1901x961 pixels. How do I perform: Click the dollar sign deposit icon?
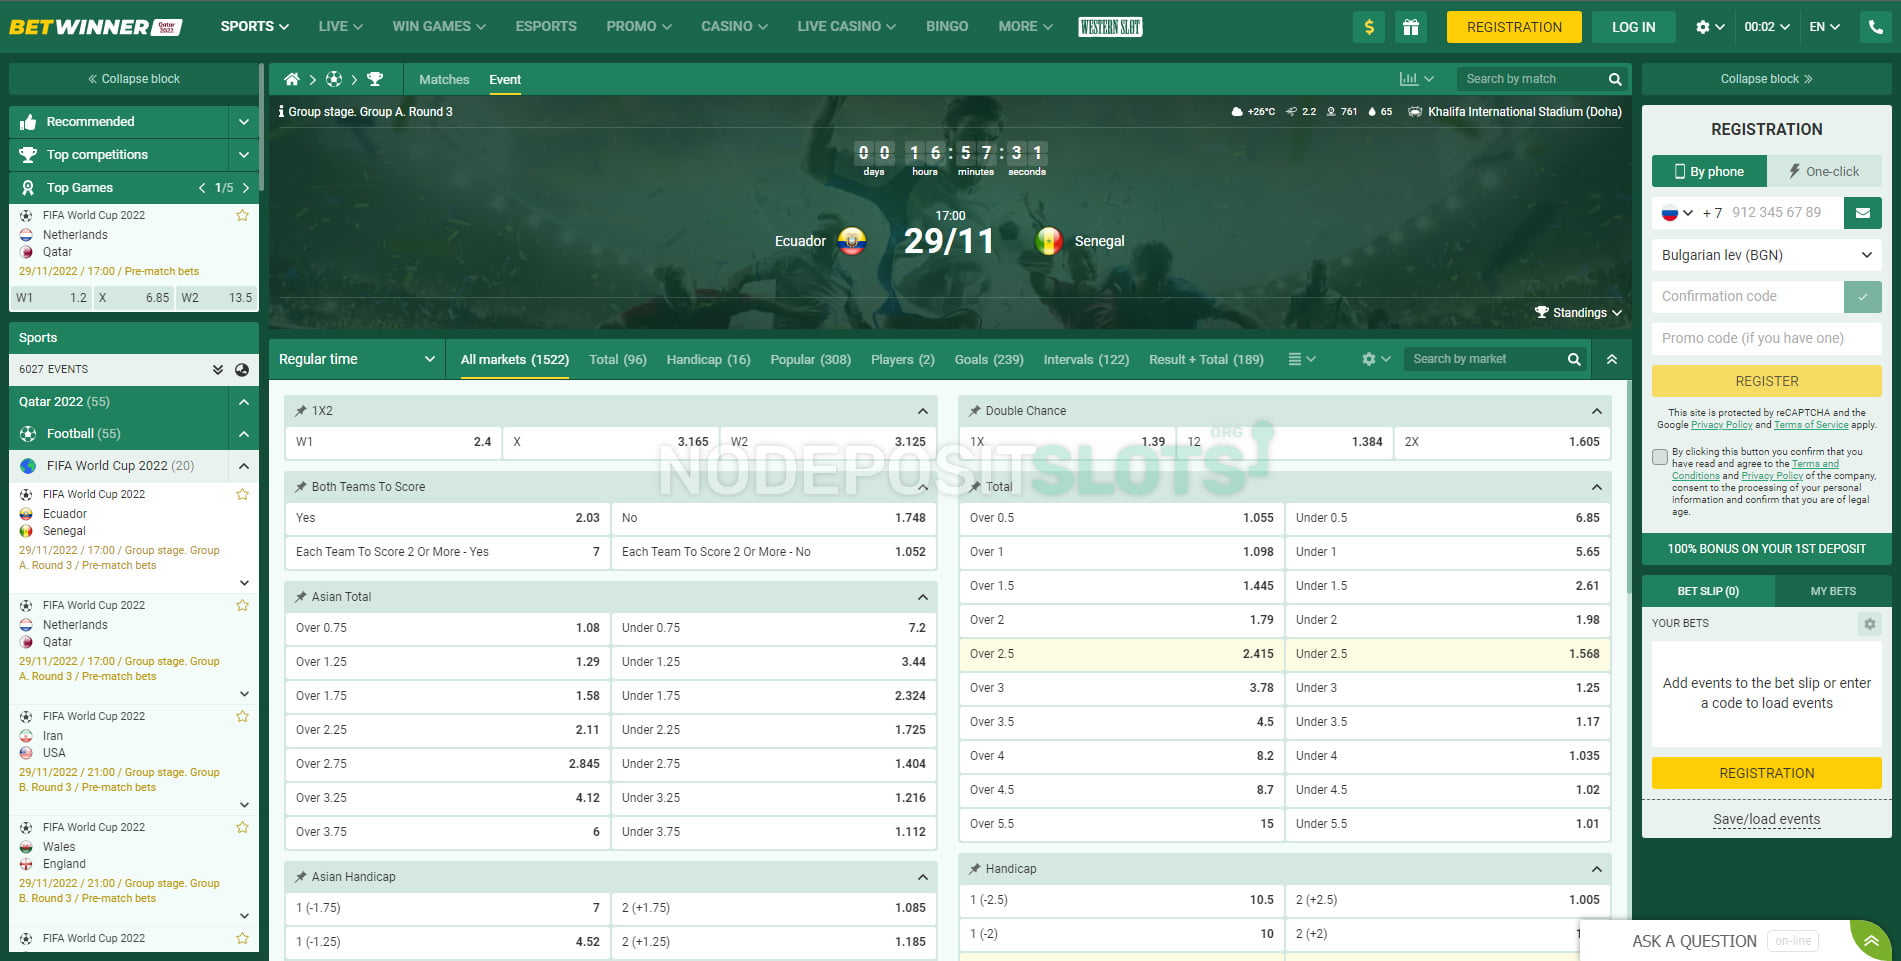click(1369, 27)
